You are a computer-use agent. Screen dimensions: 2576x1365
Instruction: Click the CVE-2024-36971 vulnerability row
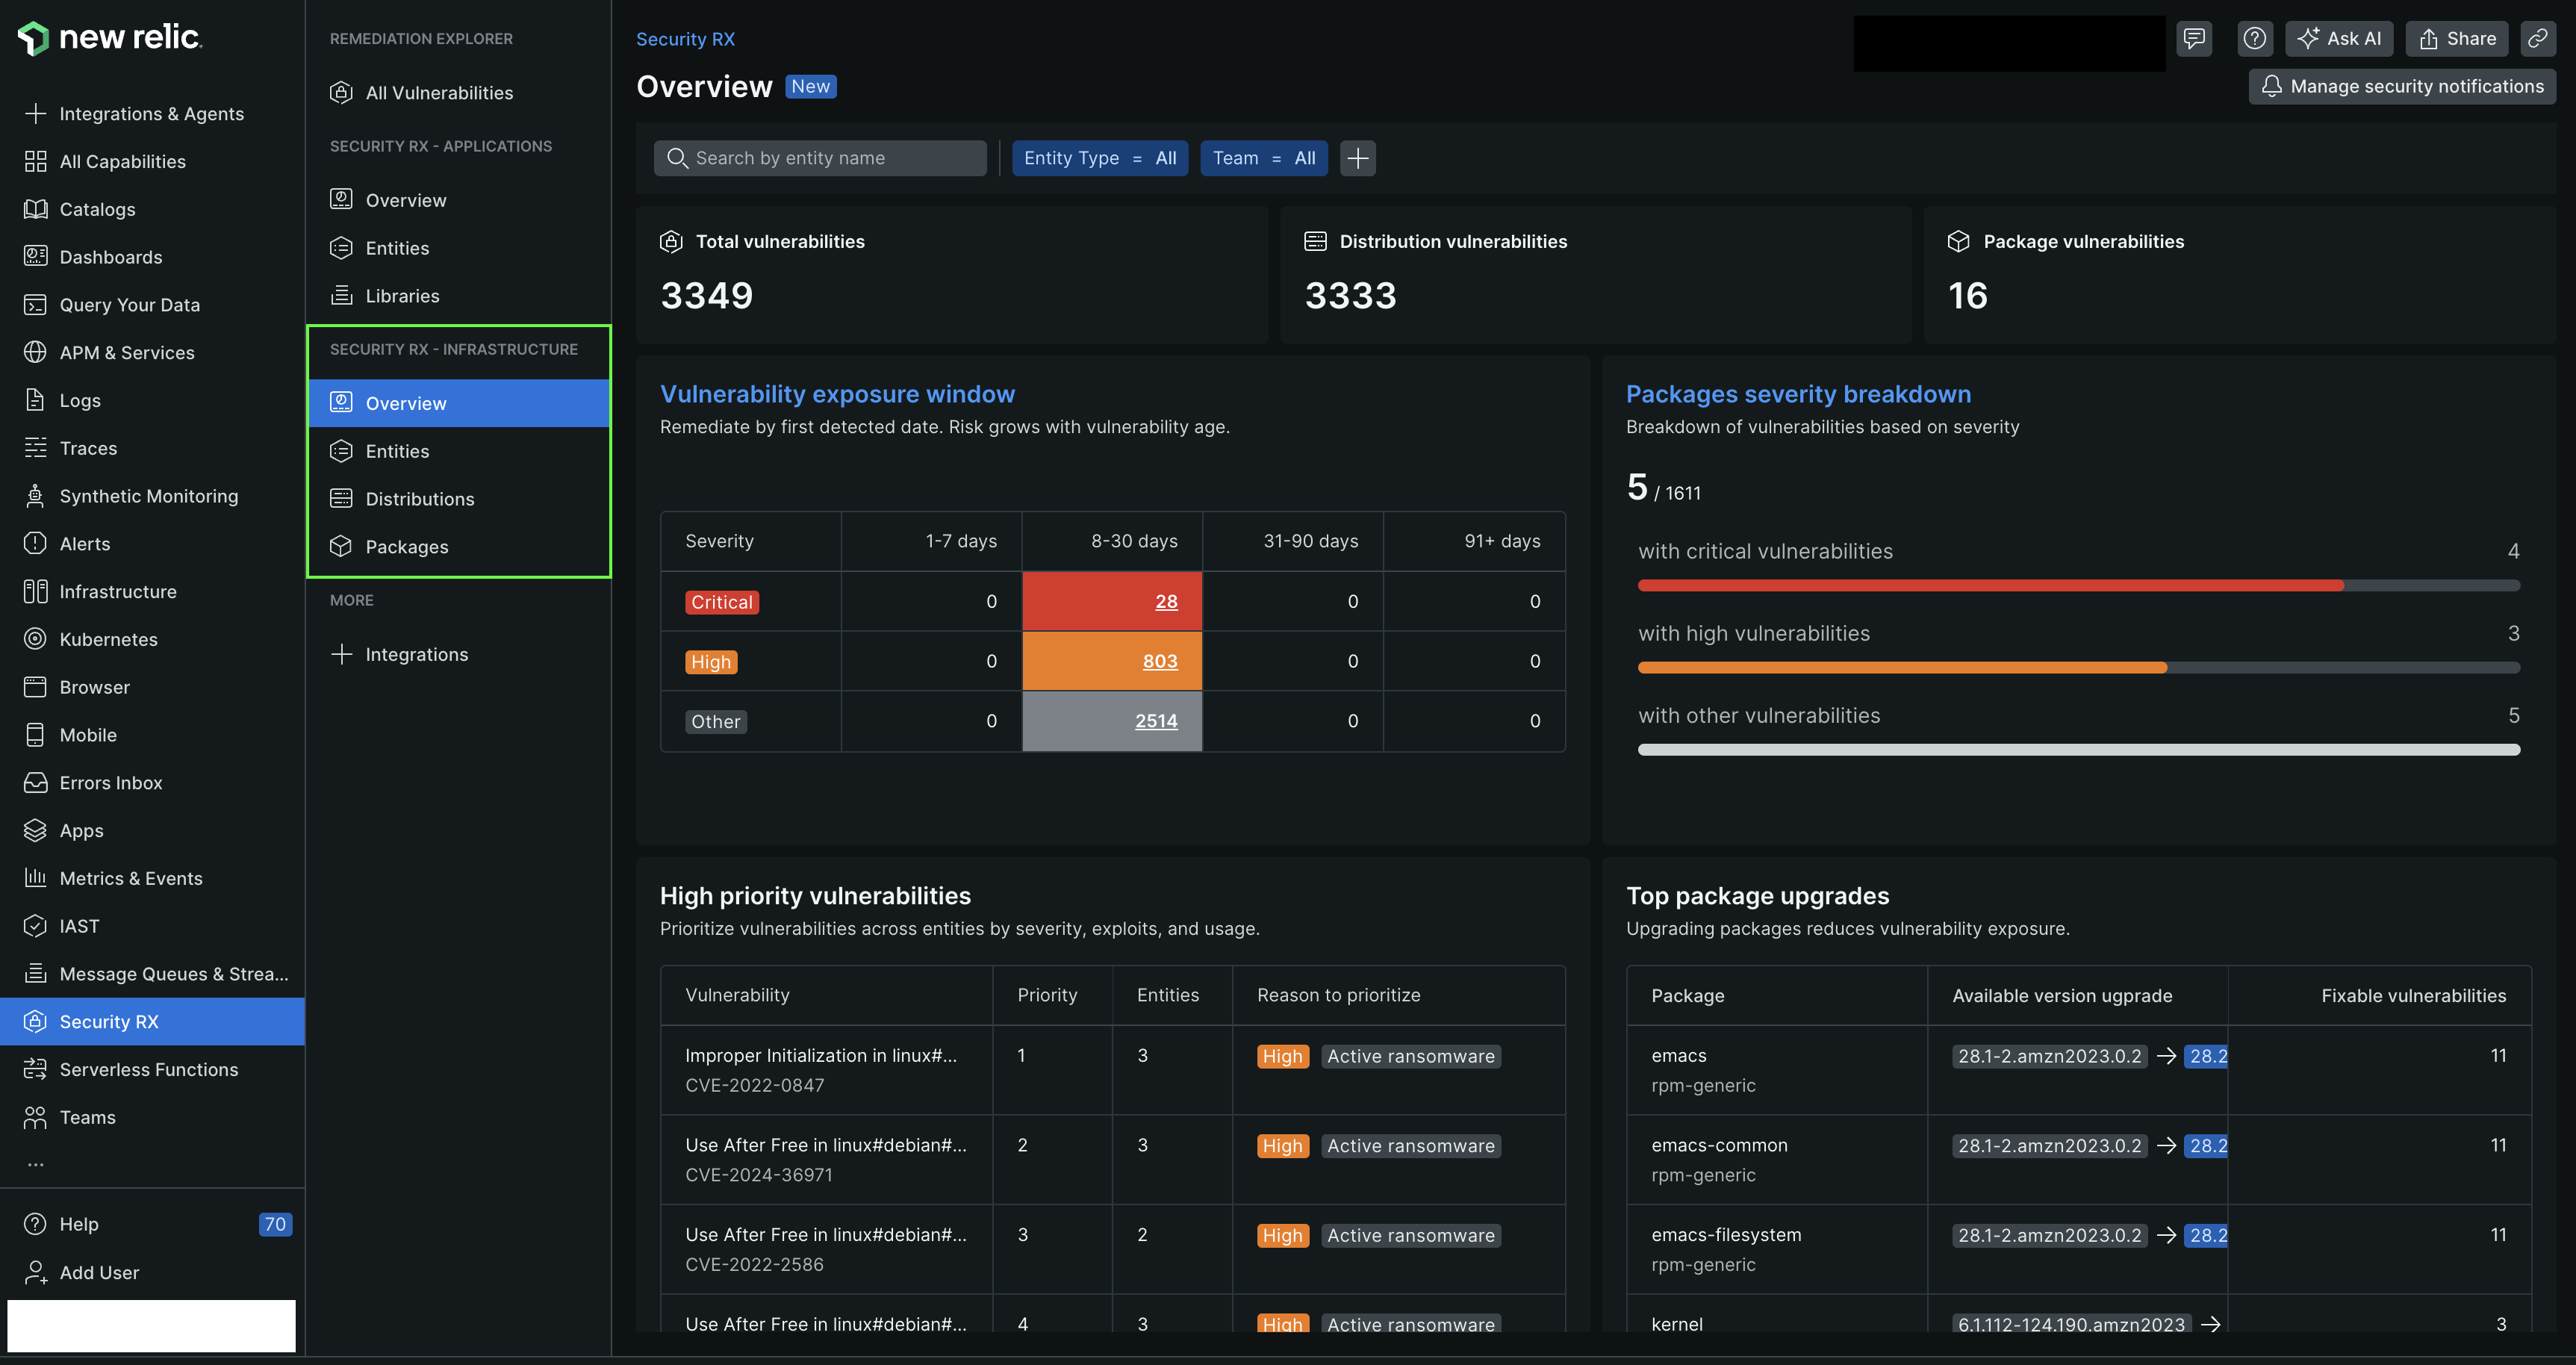(1112, 1160)
